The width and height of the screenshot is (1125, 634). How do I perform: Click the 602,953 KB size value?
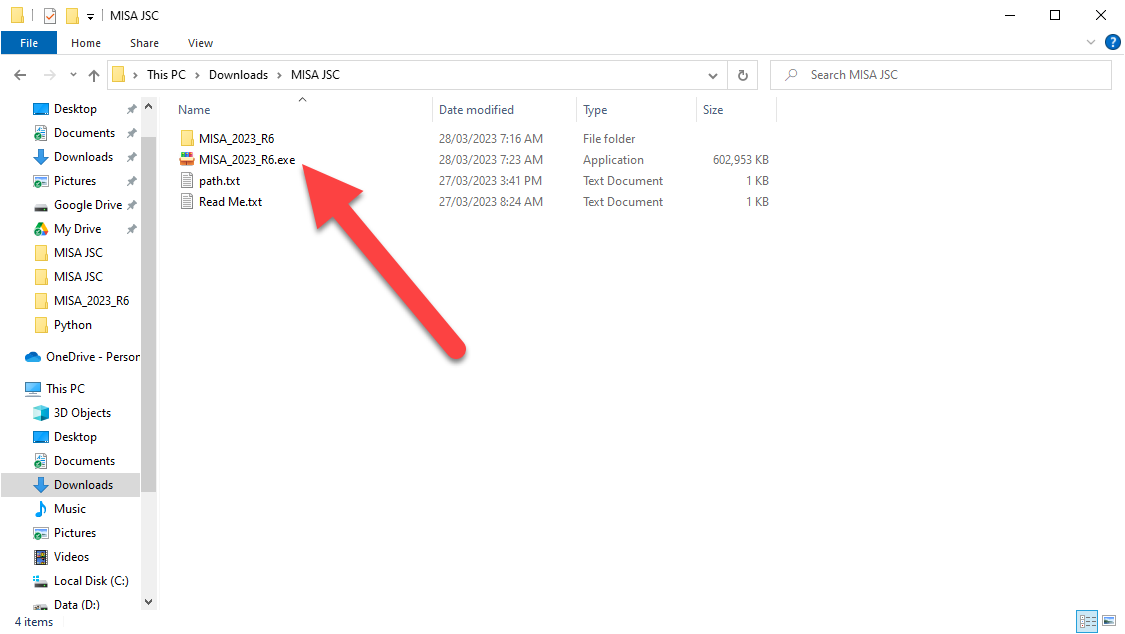point(740,159)
